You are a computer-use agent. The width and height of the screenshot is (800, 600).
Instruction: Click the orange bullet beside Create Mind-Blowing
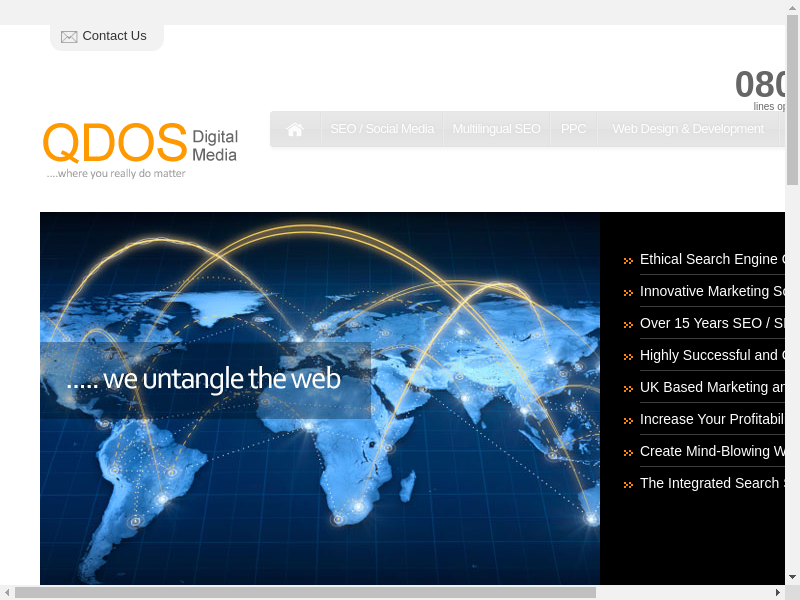[x=628, y=453]
